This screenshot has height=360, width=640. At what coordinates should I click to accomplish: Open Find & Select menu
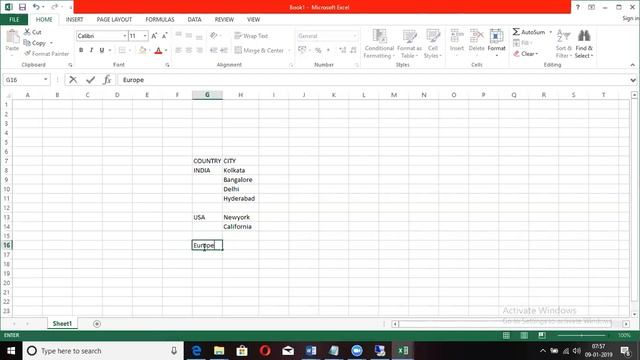click(584, 44)
